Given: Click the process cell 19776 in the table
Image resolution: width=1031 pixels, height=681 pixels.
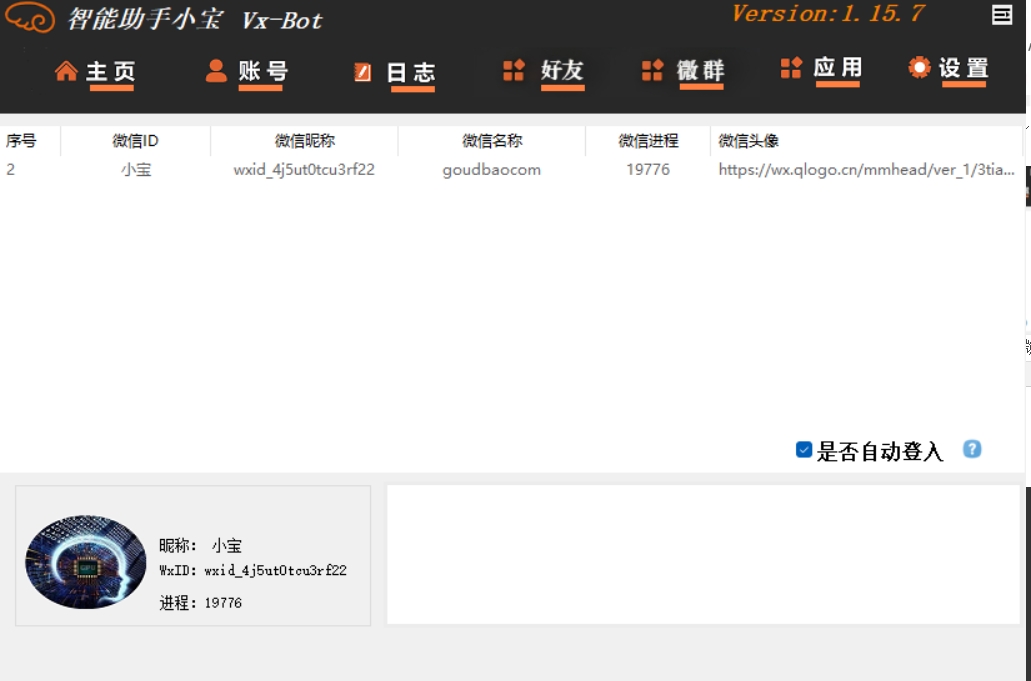Looking at the screenshot, I should [x=648, y=170].
